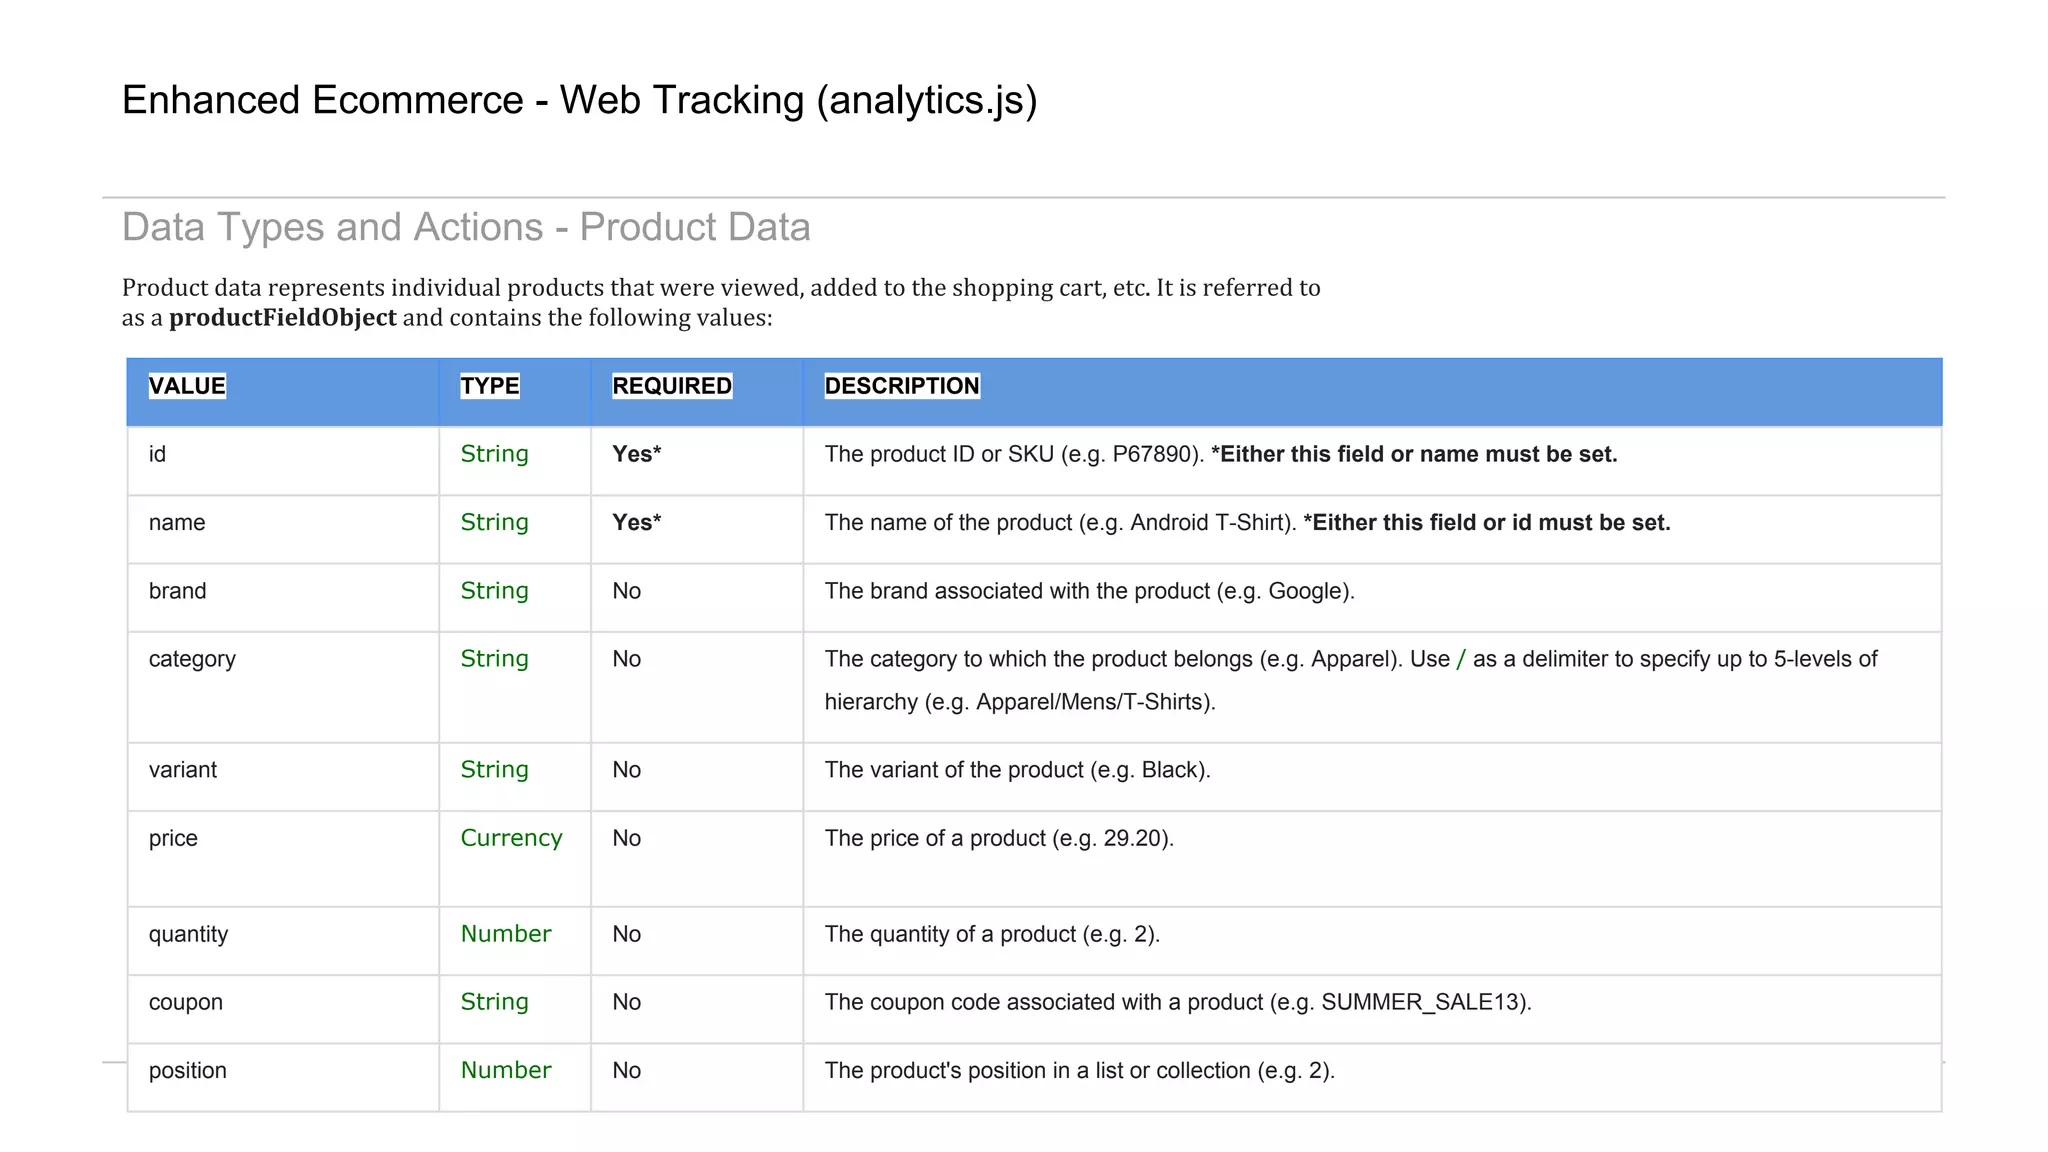Click 'No' in the variant row
The width and height of the screenshot is (2048, 1152).
coord(627,770)
